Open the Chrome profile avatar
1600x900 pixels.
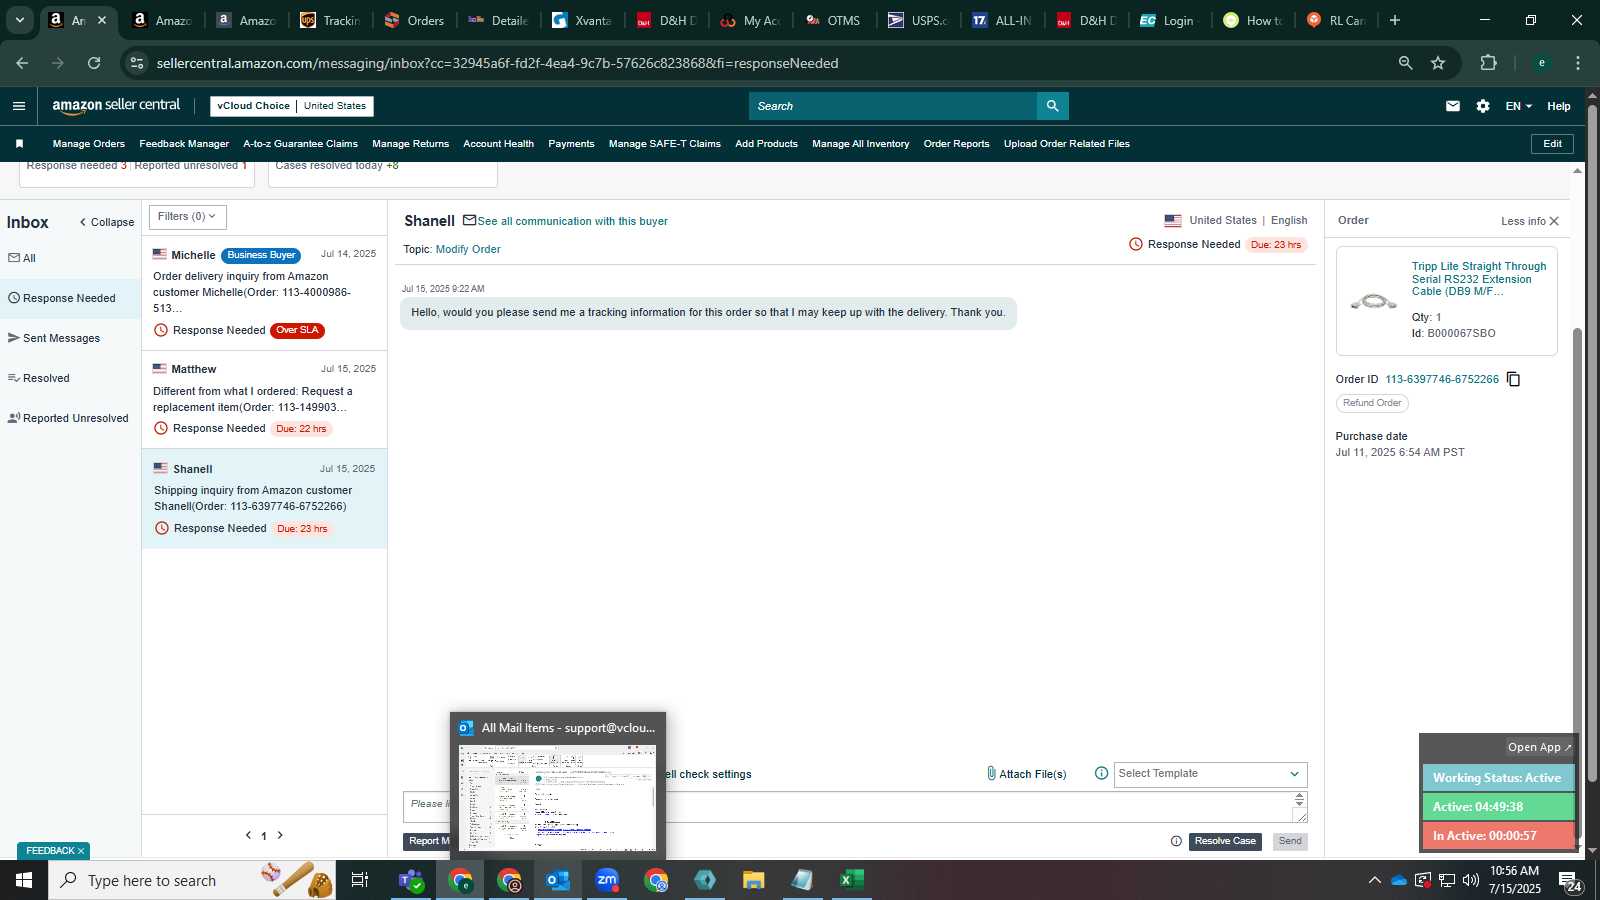coord(1542,63)
